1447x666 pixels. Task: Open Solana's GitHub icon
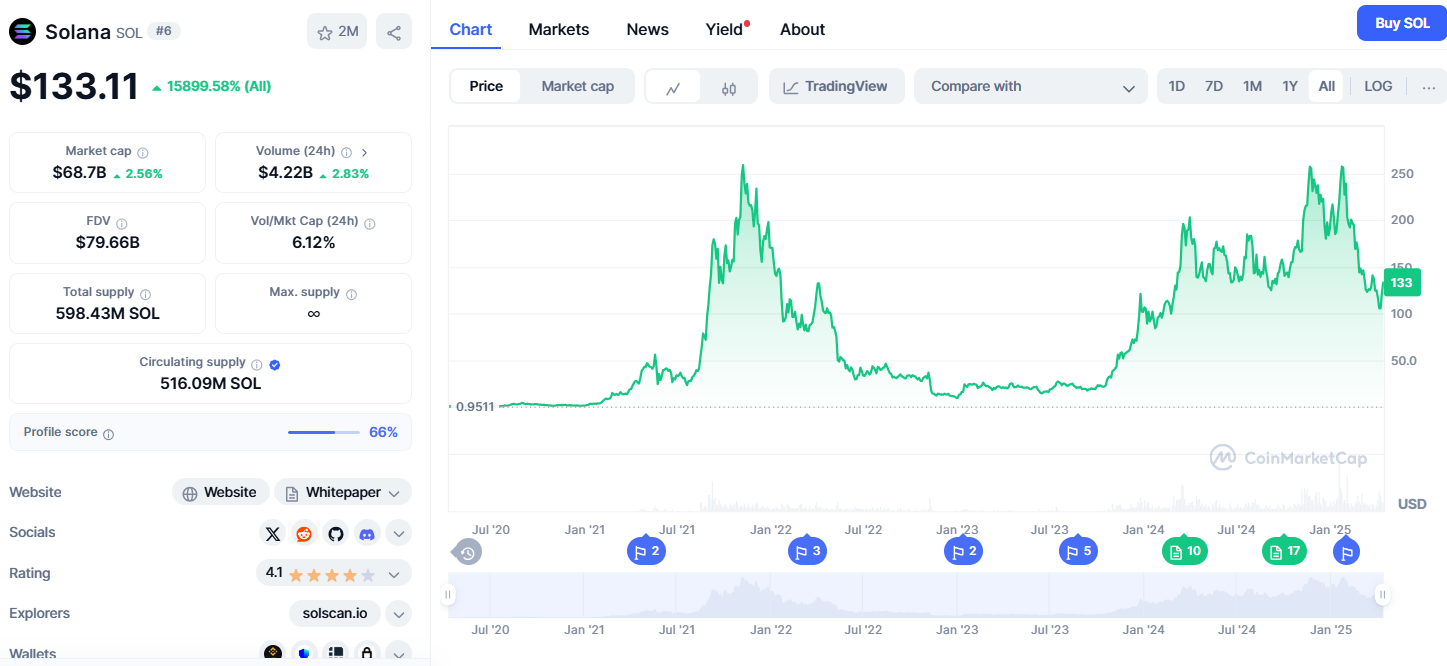335,533
